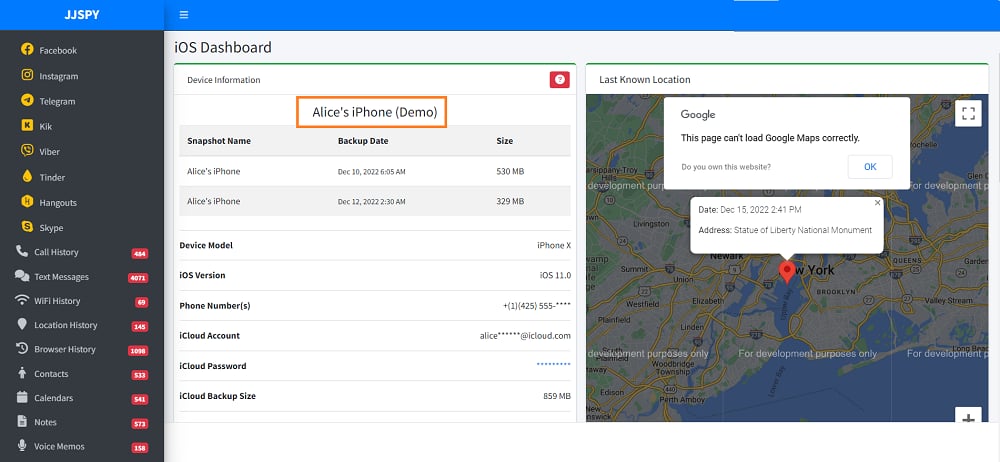The image size is (1000, 462).
Task: Zoom in on the map with plus button
Action: pyautogui.click(x=968, y=417)
